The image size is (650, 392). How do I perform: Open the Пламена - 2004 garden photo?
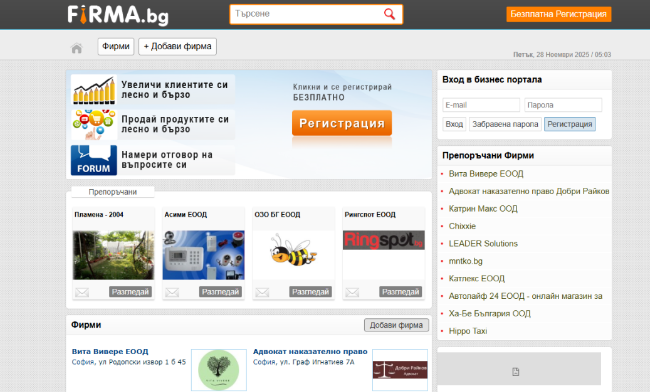[x=114, y=255]
